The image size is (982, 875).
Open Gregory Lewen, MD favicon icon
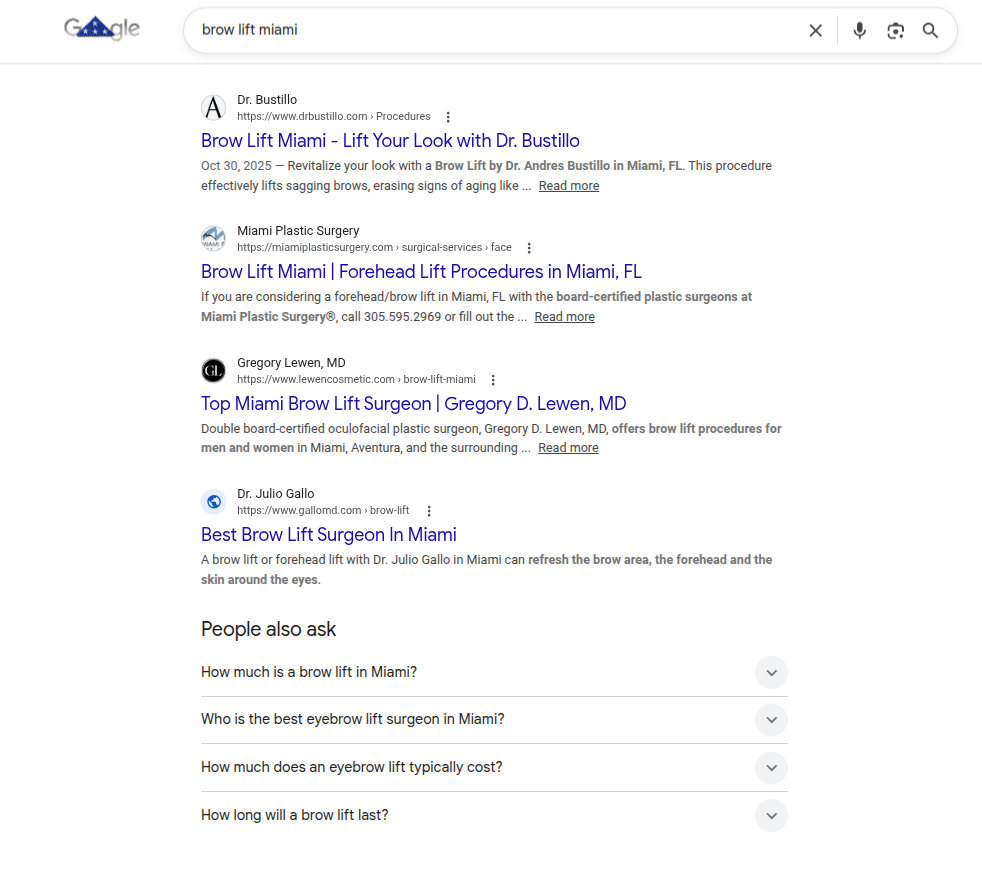point(214,370)
